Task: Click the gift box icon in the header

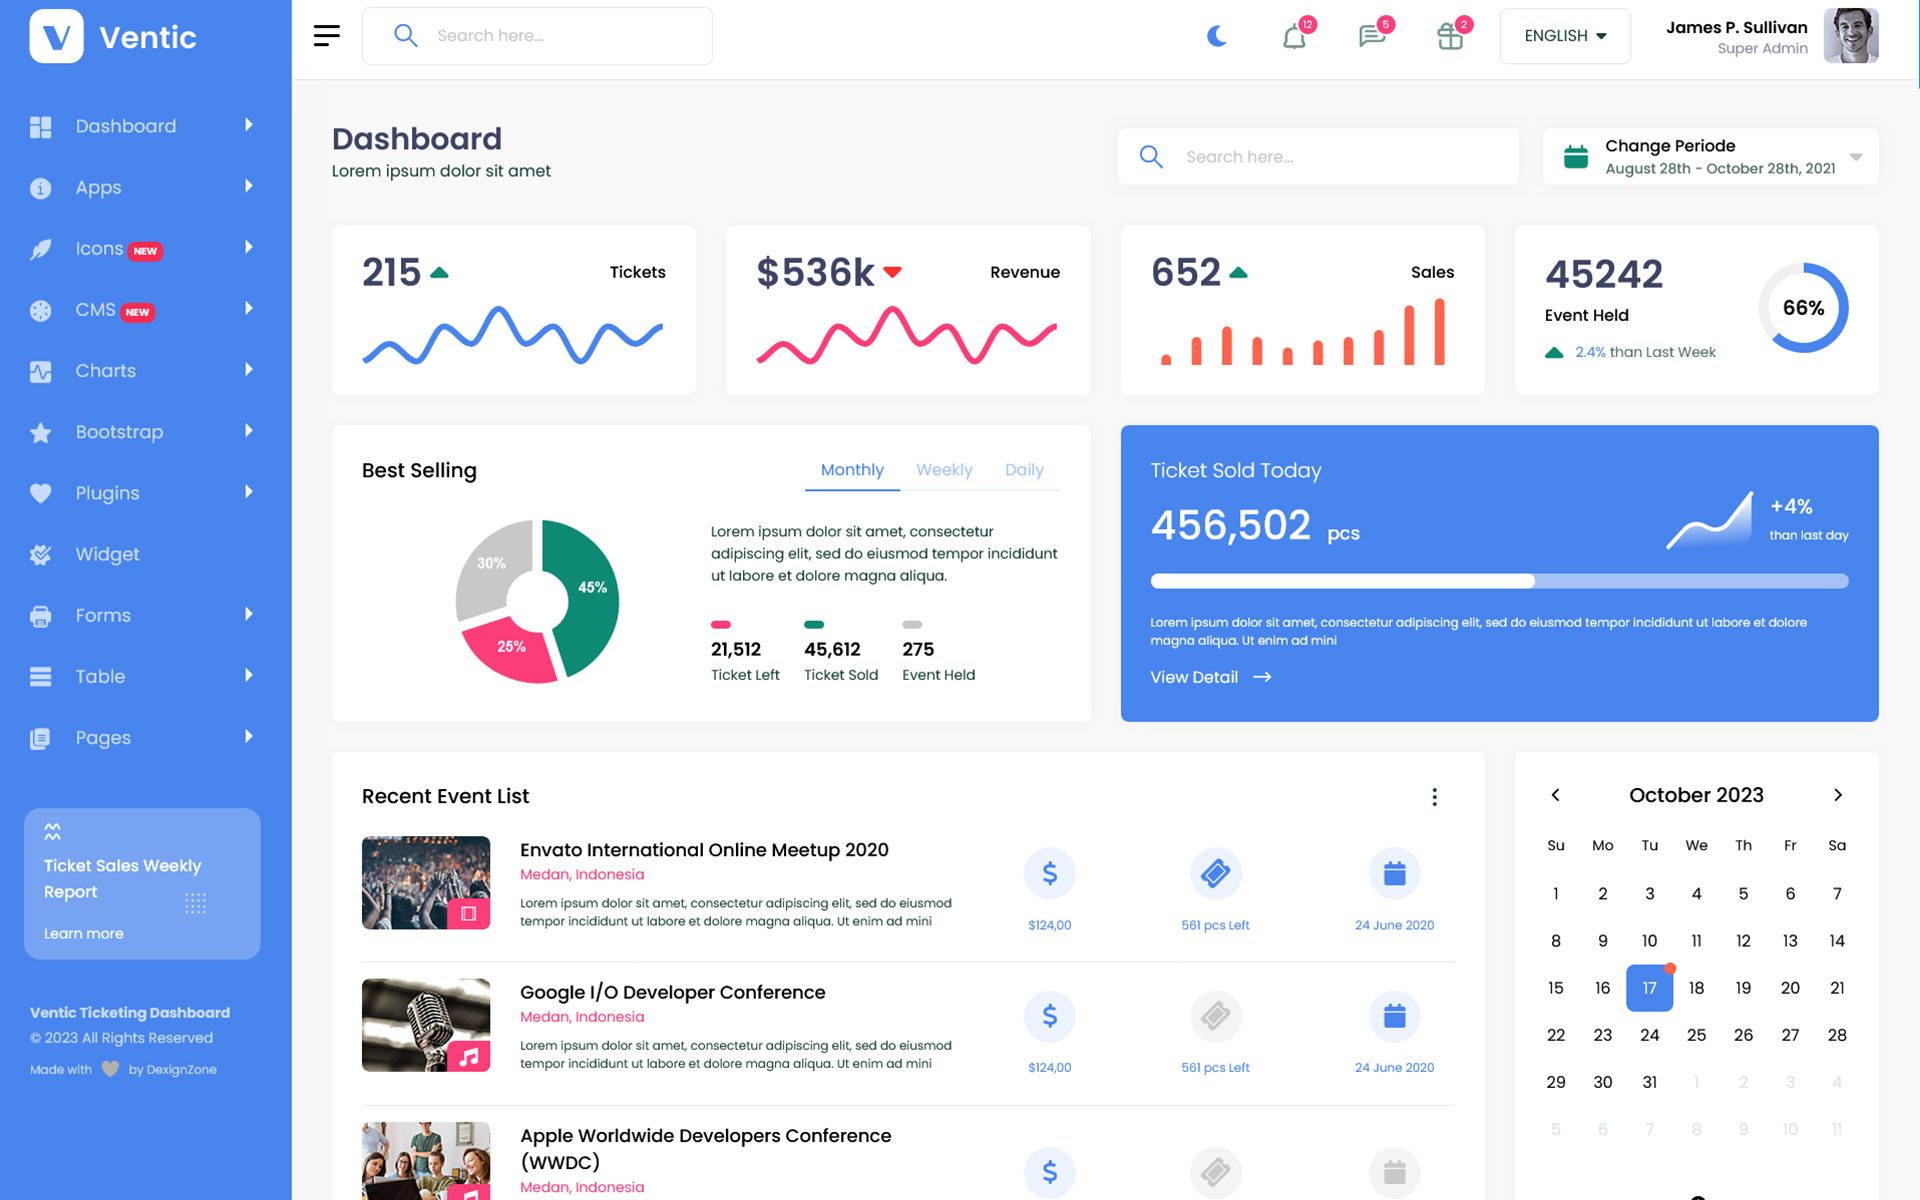Action: 1449,37
